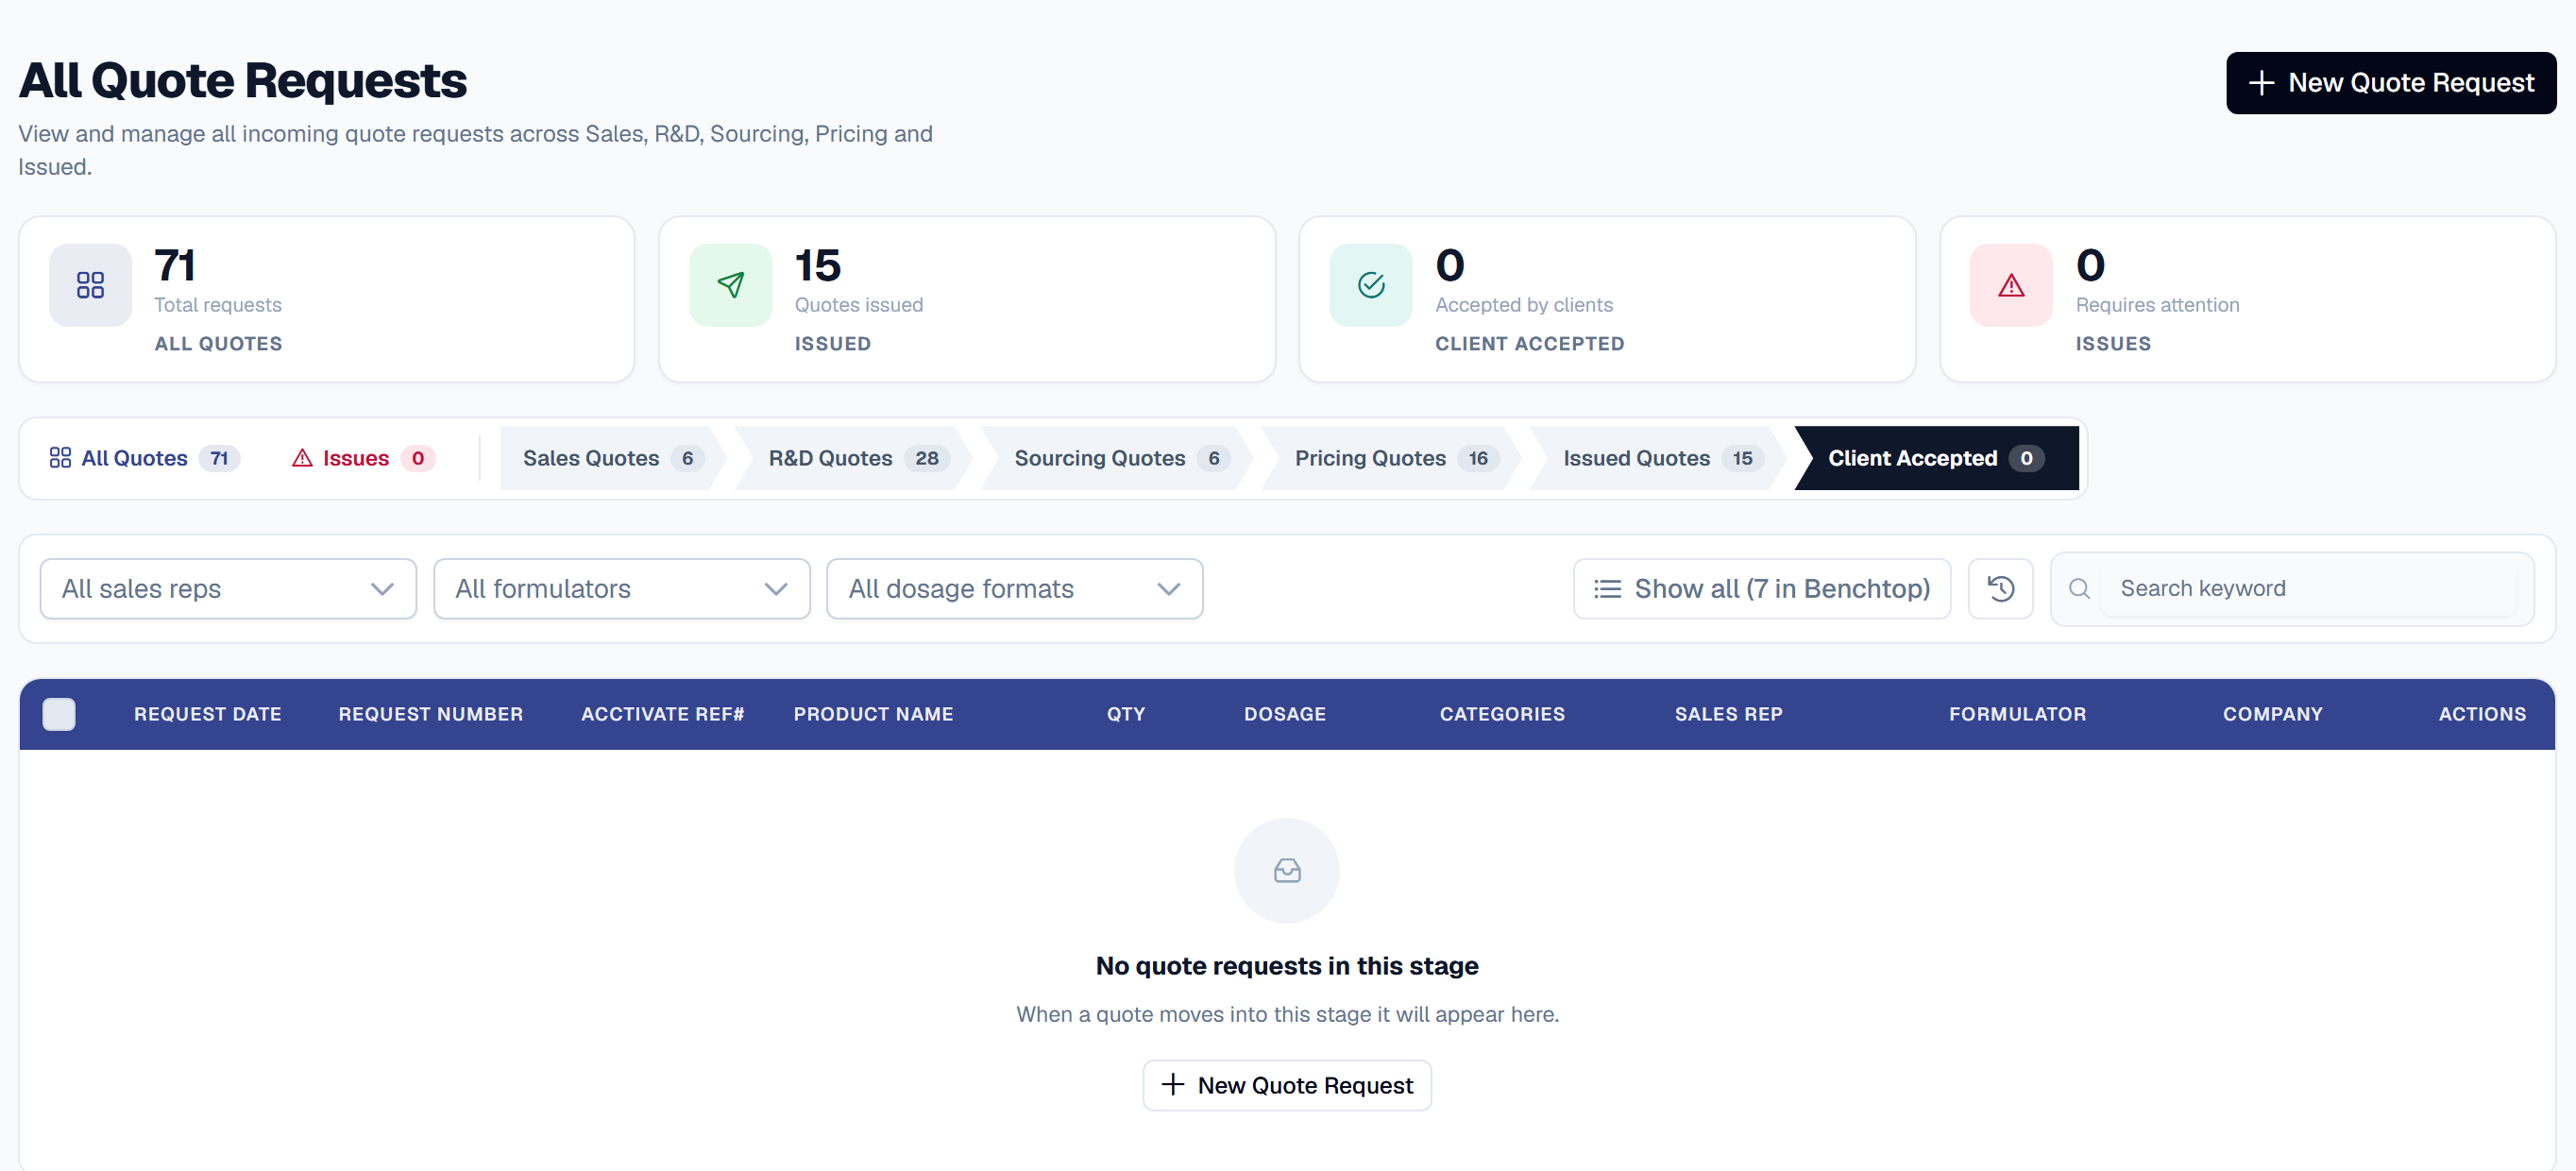
Task: Open the Pricing Quotes stage tab
Action: tap(1391, 458)
